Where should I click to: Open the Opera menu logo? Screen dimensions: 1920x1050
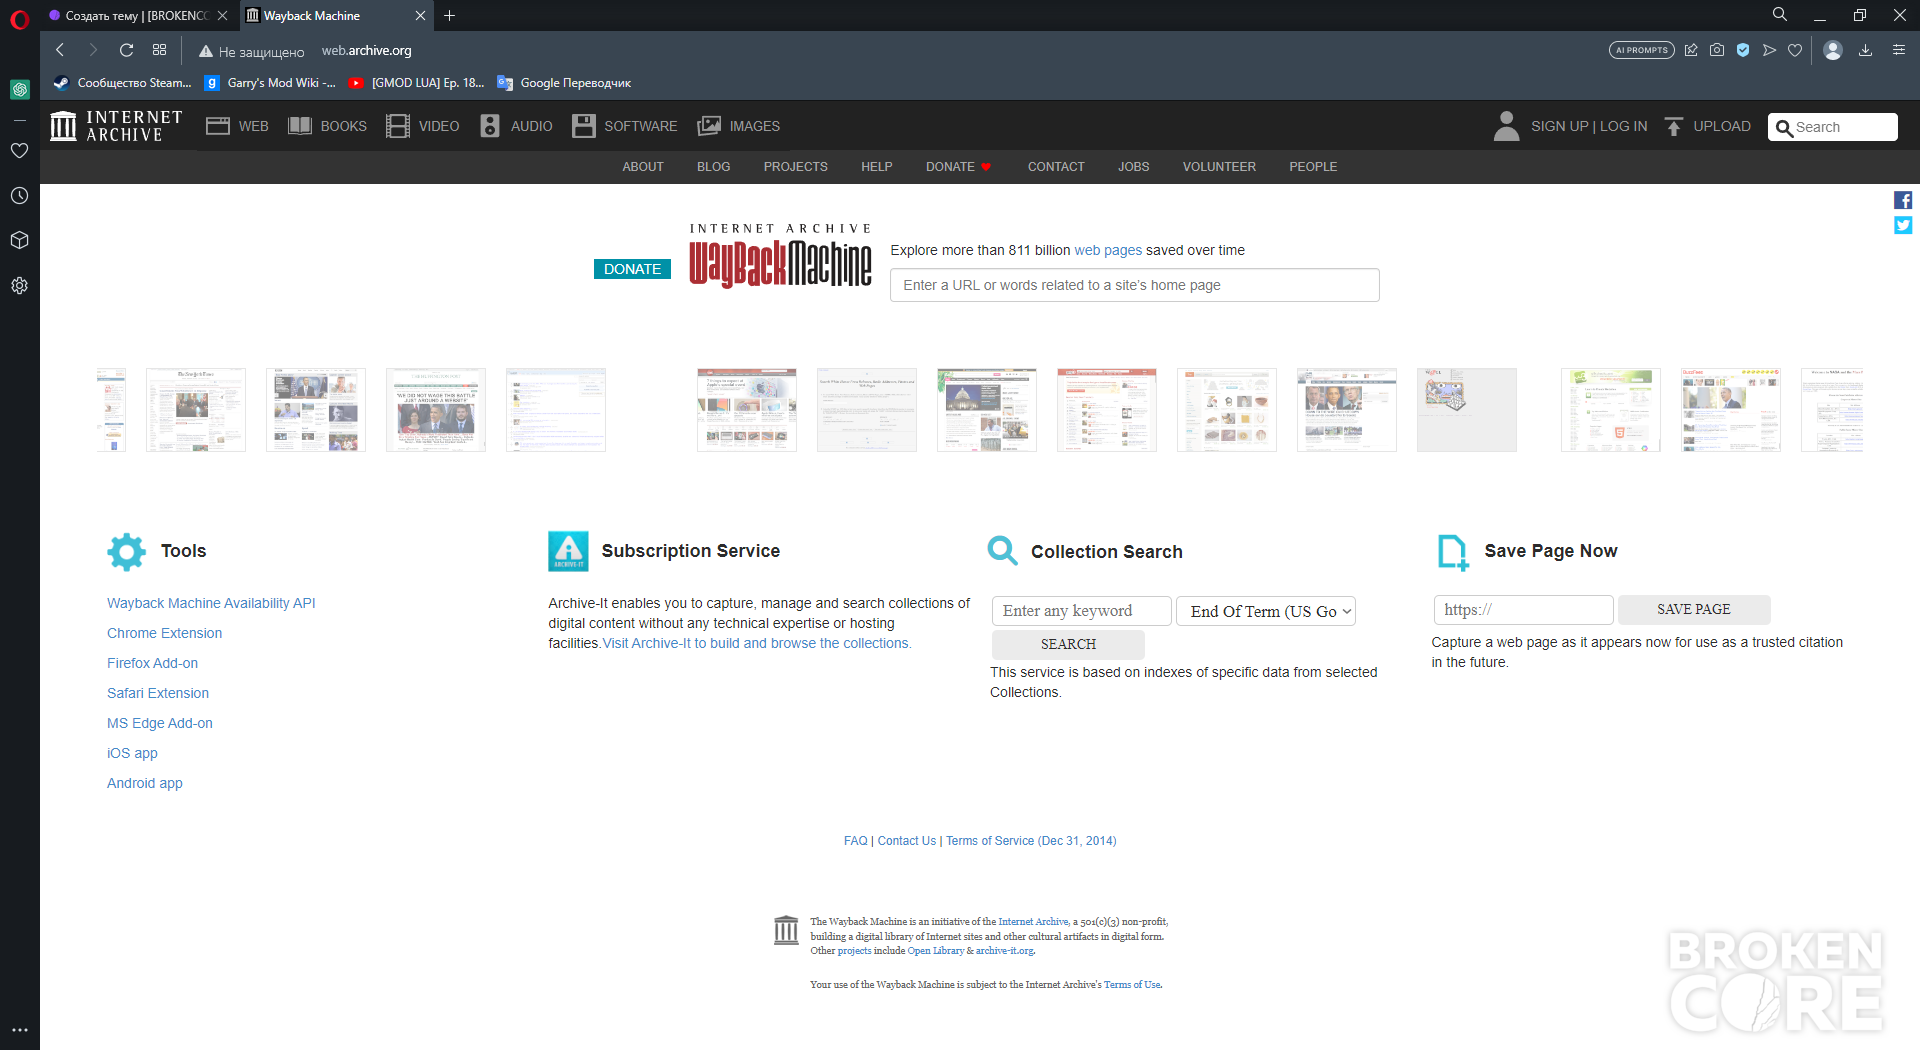point(19,19)
